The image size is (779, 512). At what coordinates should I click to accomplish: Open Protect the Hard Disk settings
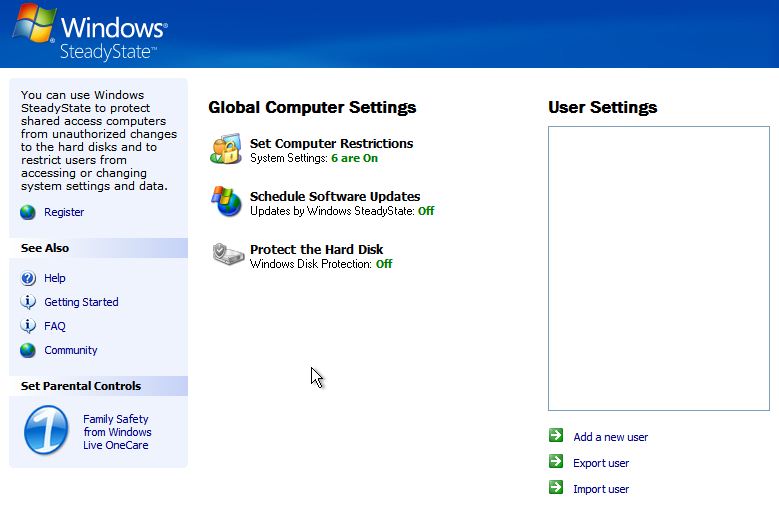tap(316, 249)
